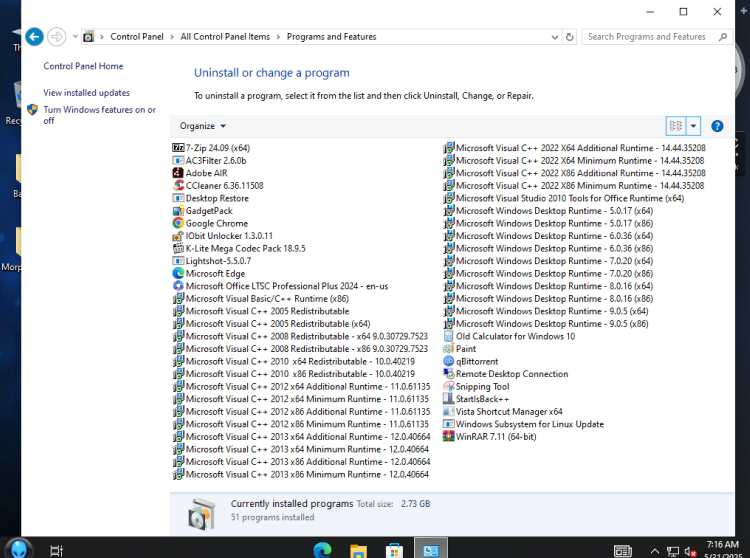Select Microsoft Visual Basic/C++ Runtime (x86)

click(x=261, y=298)
